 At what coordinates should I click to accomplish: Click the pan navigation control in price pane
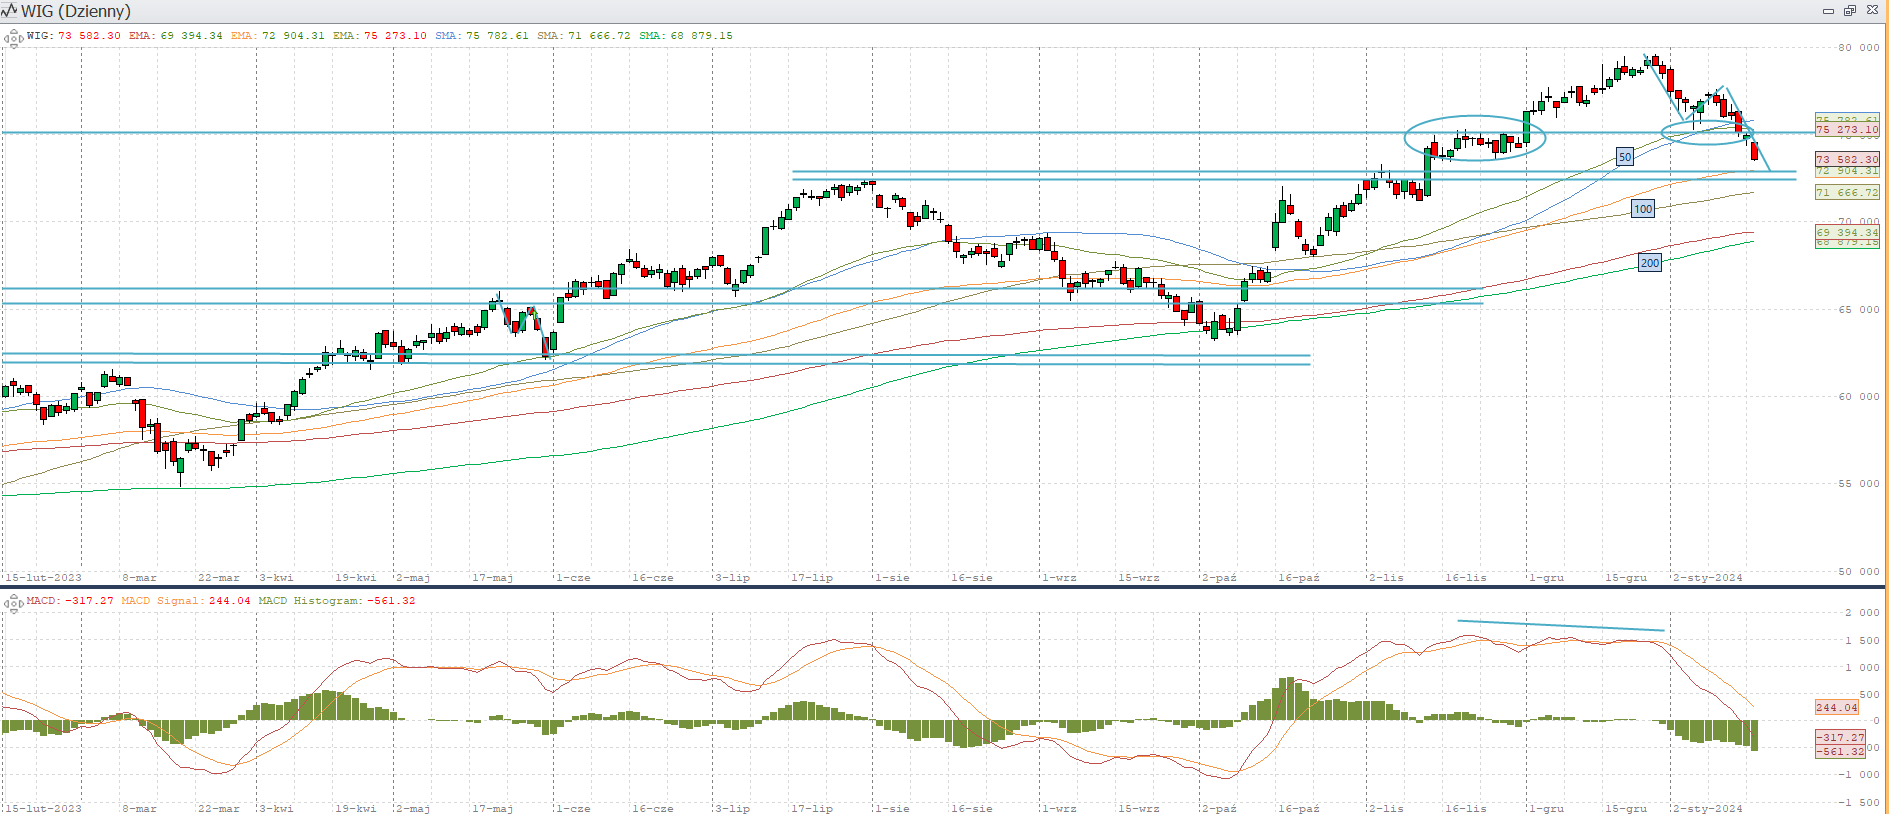click(x=13, y=39)
